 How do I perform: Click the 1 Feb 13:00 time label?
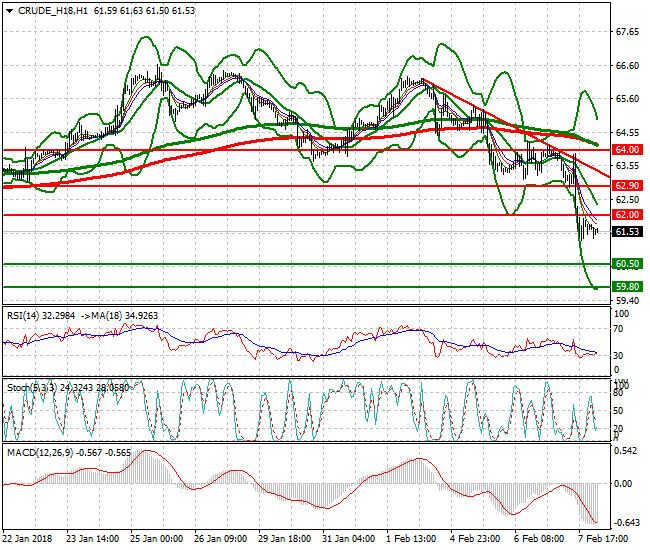point(411,539)
